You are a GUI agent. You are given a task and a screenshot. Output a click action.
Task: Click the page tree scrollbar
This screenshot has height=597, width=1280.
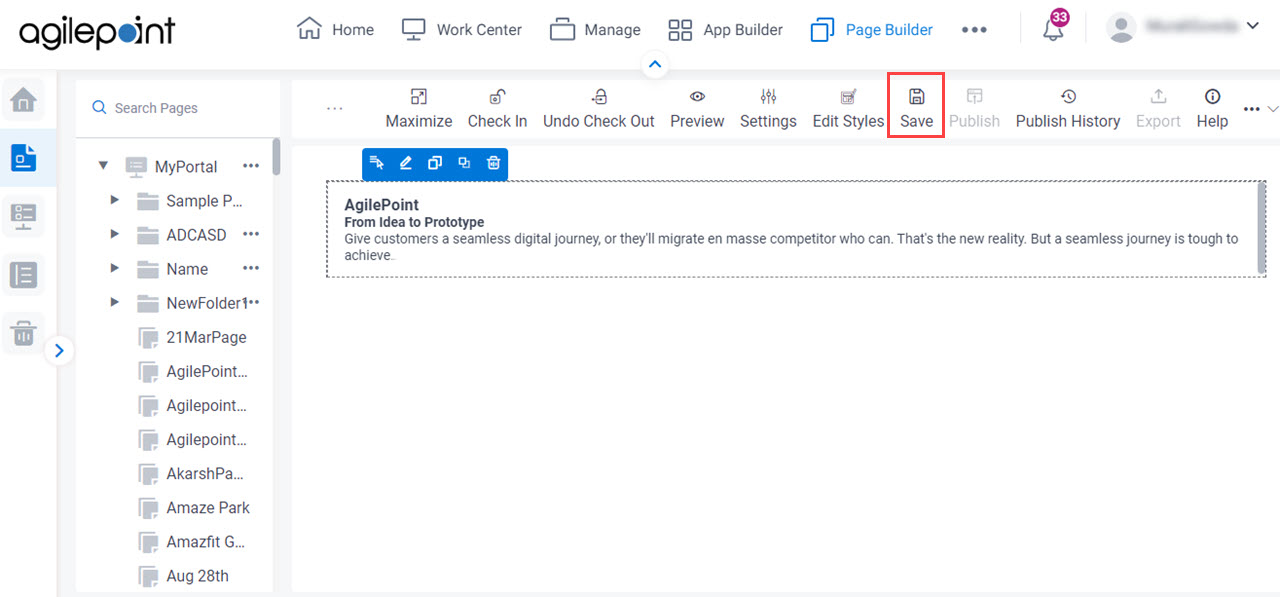pyautogui.click(x=276, y=156)
